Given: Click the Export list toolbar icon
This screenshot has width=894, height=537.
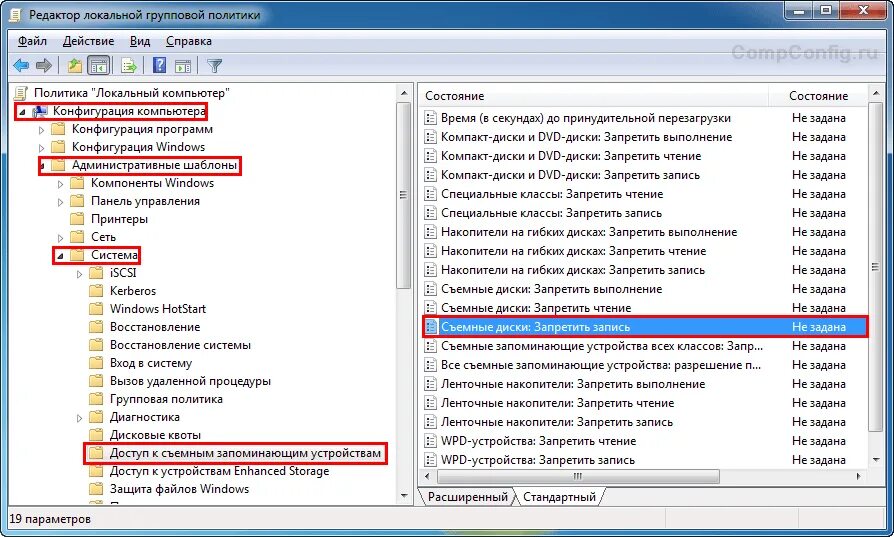Looking at the screenshot, I should click(x=129, y=66).
